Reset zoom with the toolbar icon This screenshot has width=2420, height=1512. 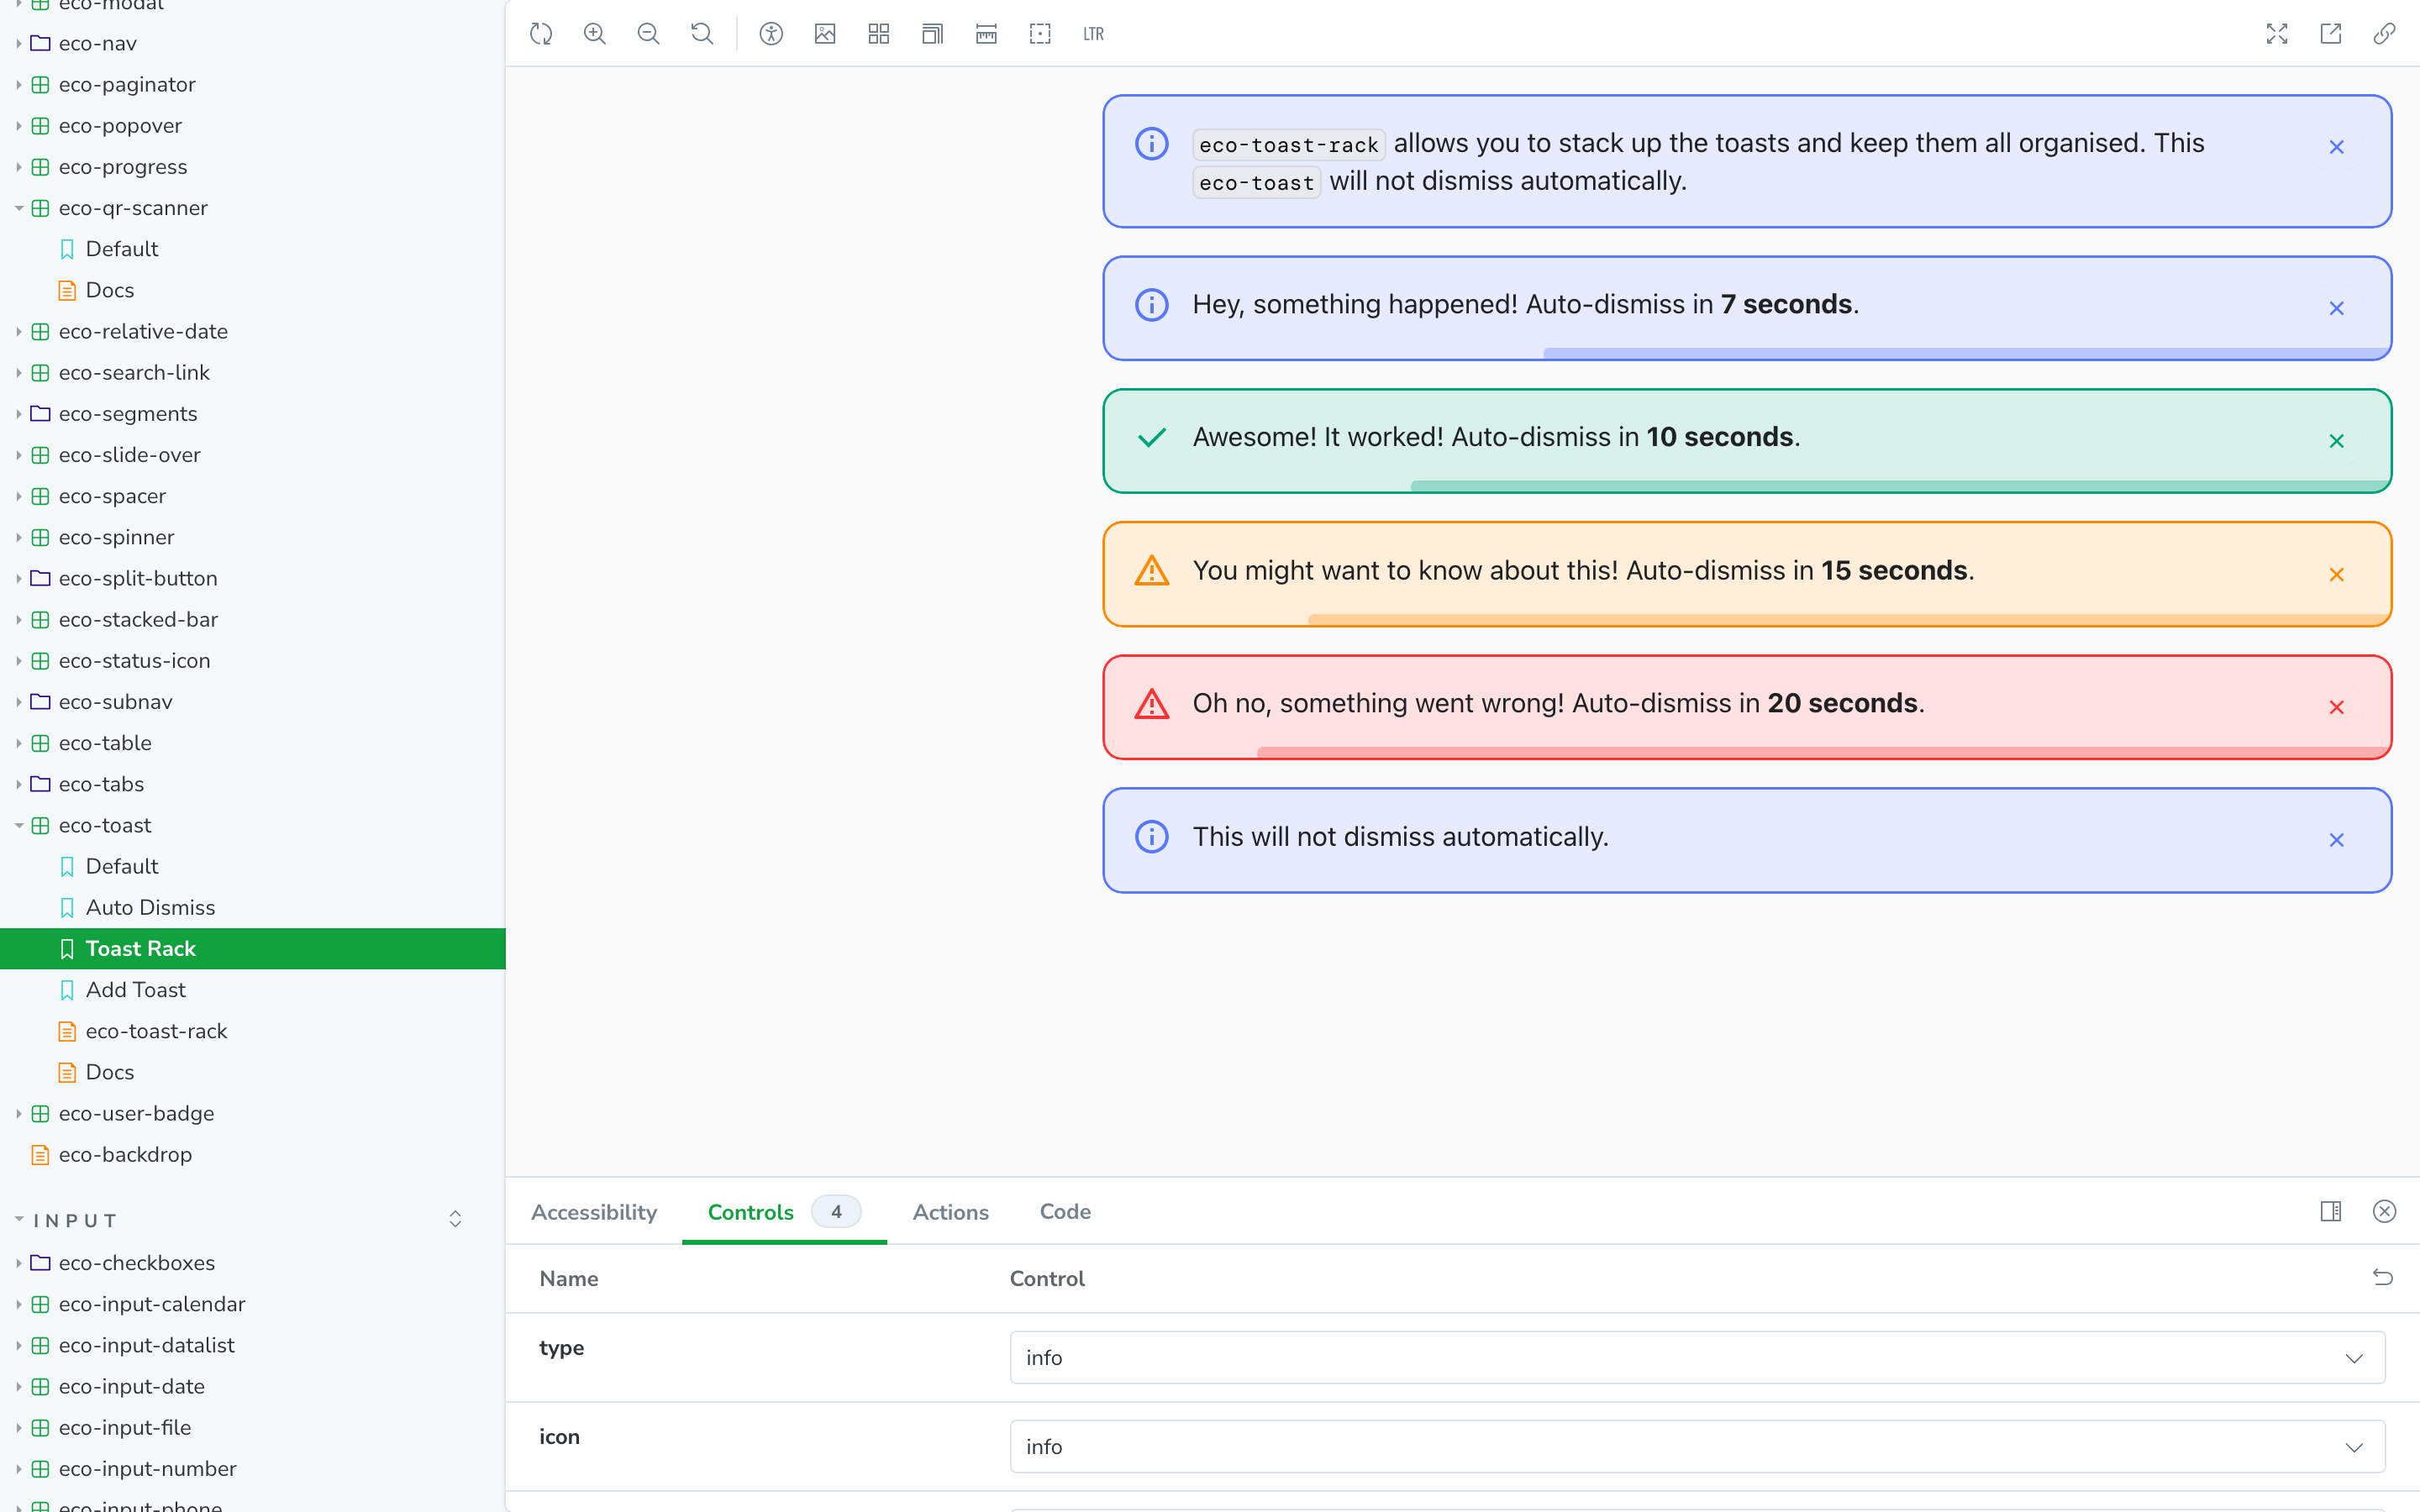(x=702, y=34)
